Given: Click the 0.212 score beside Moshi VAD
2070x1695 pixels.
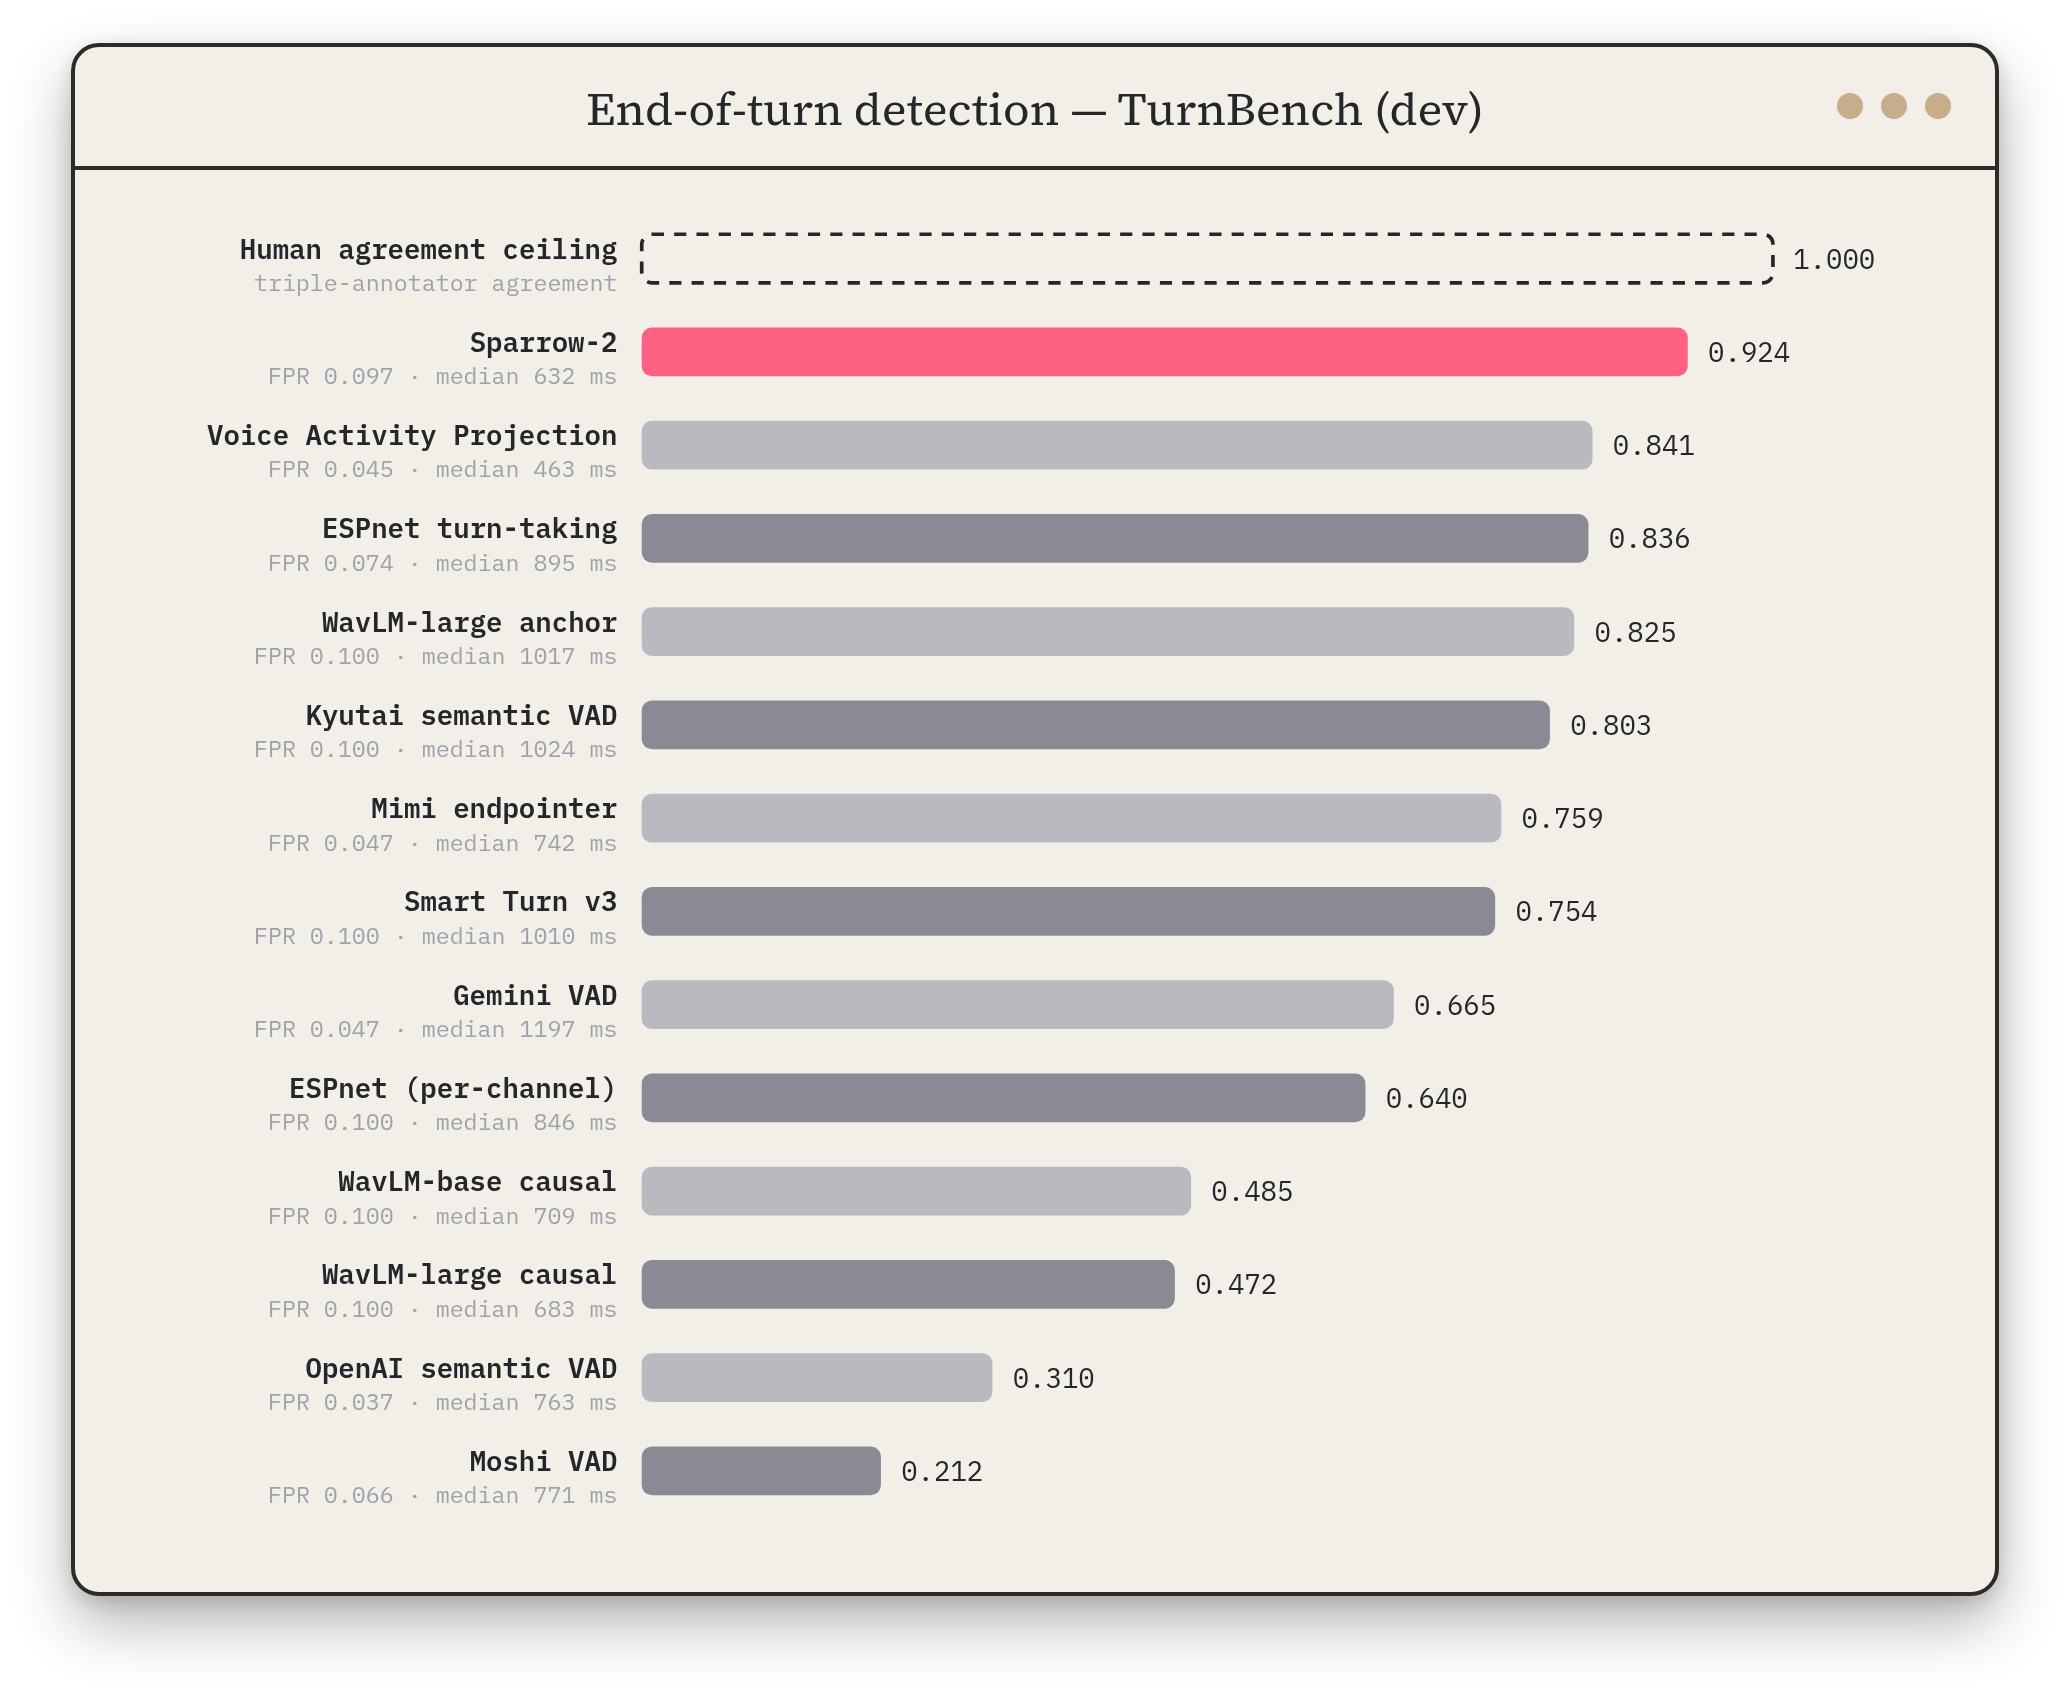Looking at the screenshot, I should 941,1471.
